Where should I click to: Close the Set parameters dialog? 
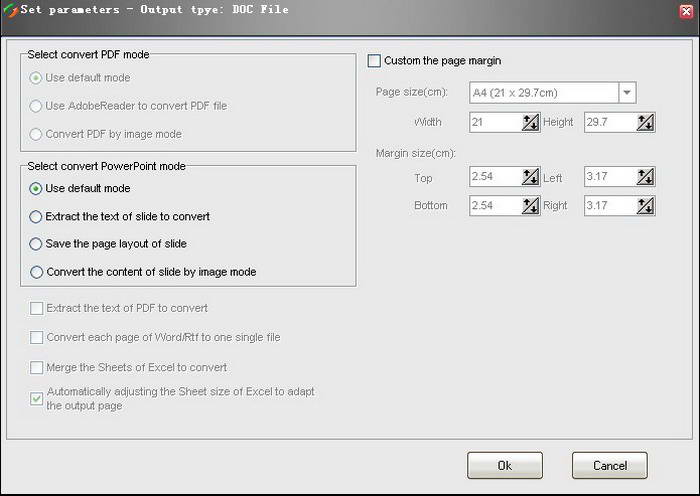pyautogui.click(x=686, y=11)
